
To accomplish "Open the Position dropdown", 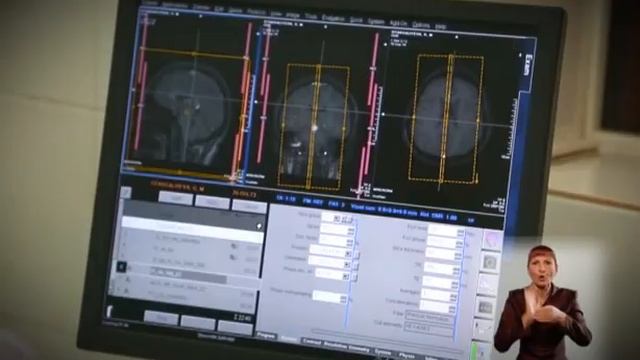I will (331, 251).
